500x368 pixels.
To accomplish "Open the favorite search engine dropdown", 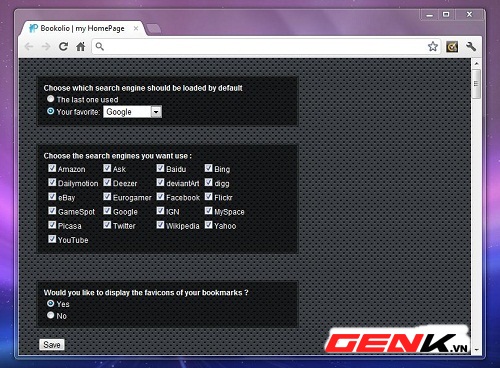I will coord(132,112).
